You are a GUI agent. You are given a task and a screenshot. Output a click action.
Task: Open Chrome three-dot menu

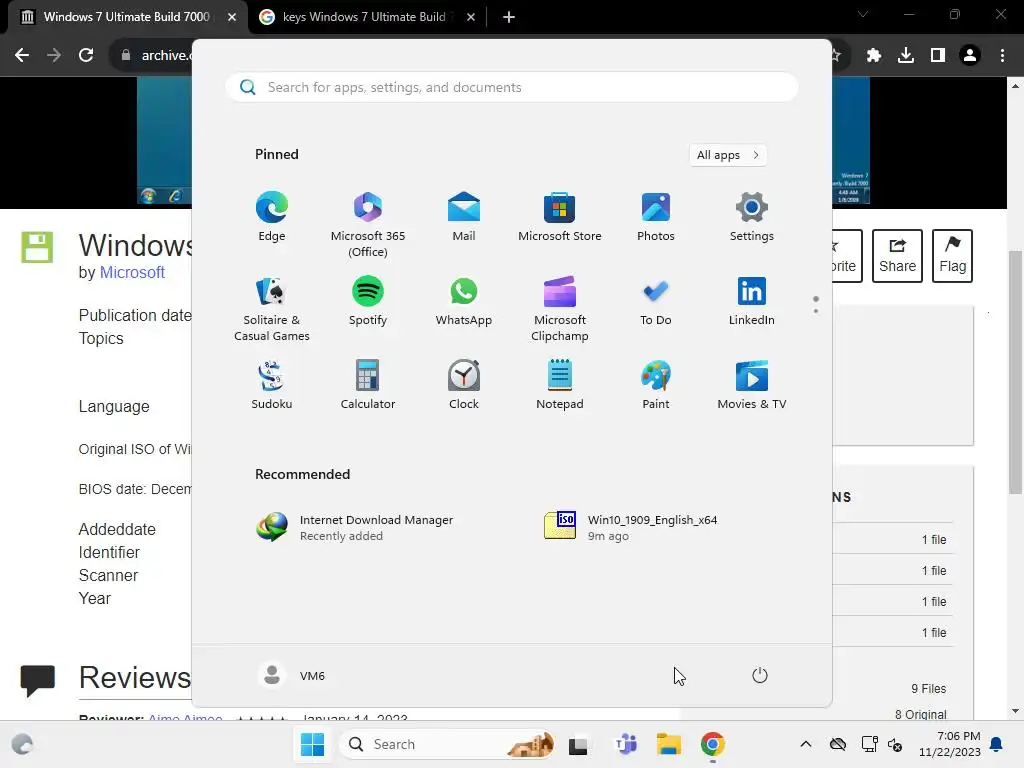tap(1002, 55)
